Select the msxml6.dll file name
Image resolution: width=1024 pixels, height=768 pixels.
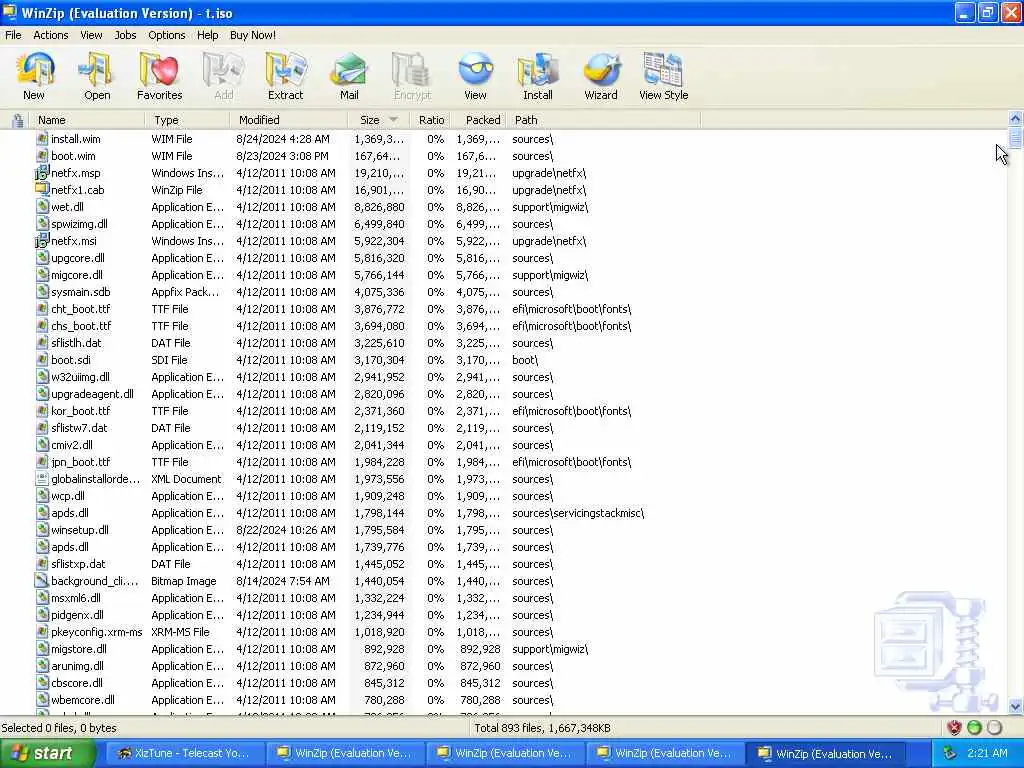(76, 598)
